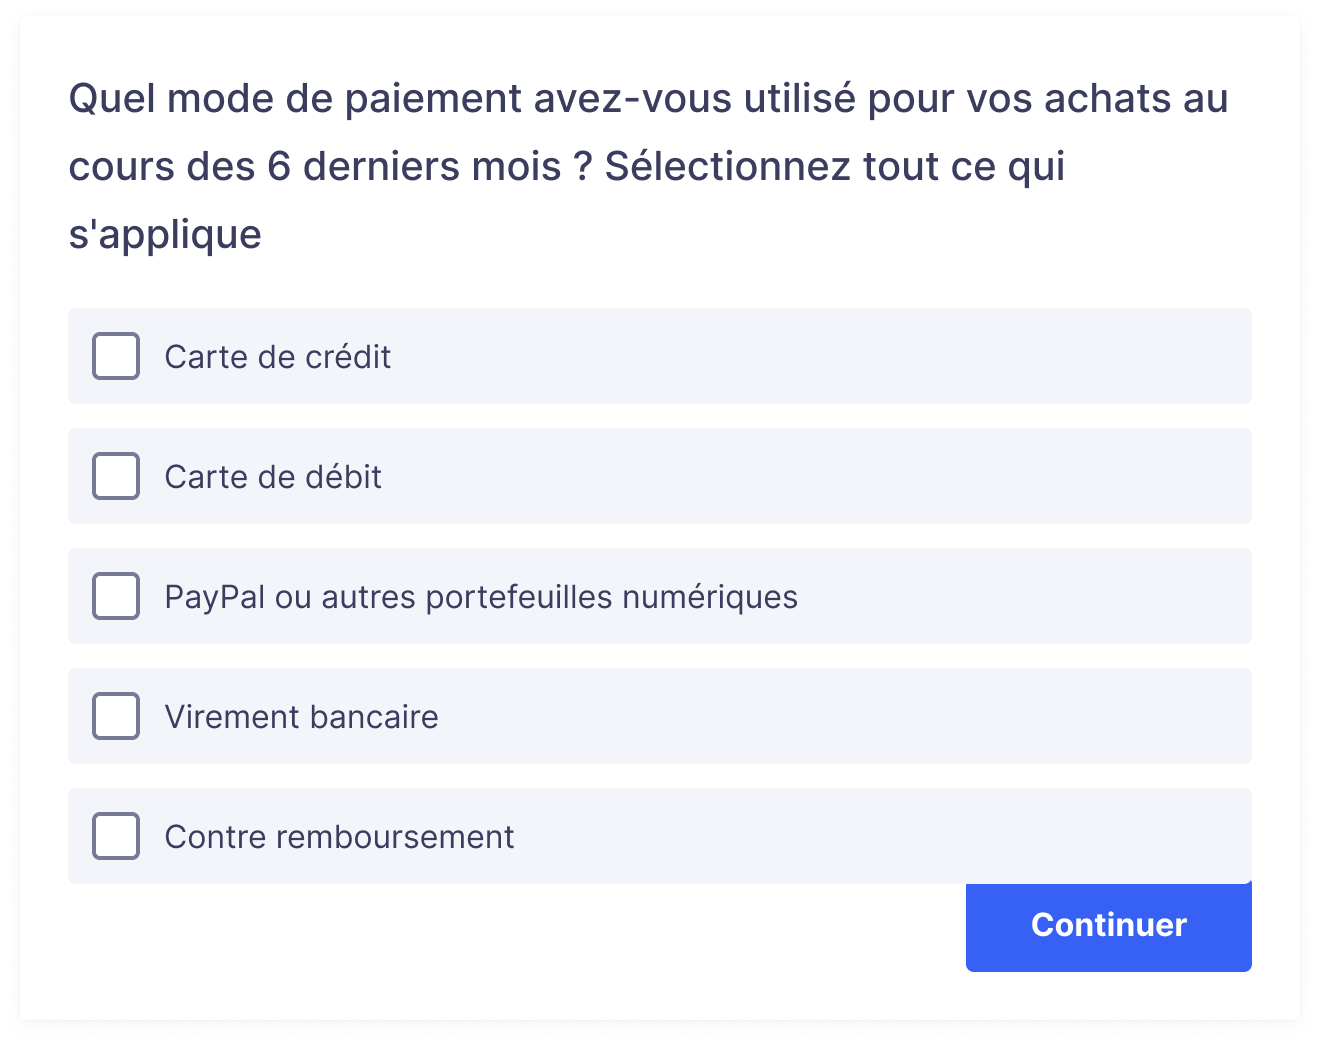
Task: Click the 'Sélectionnez tout ce qui' instruction text
Action: tap(835, 167)
